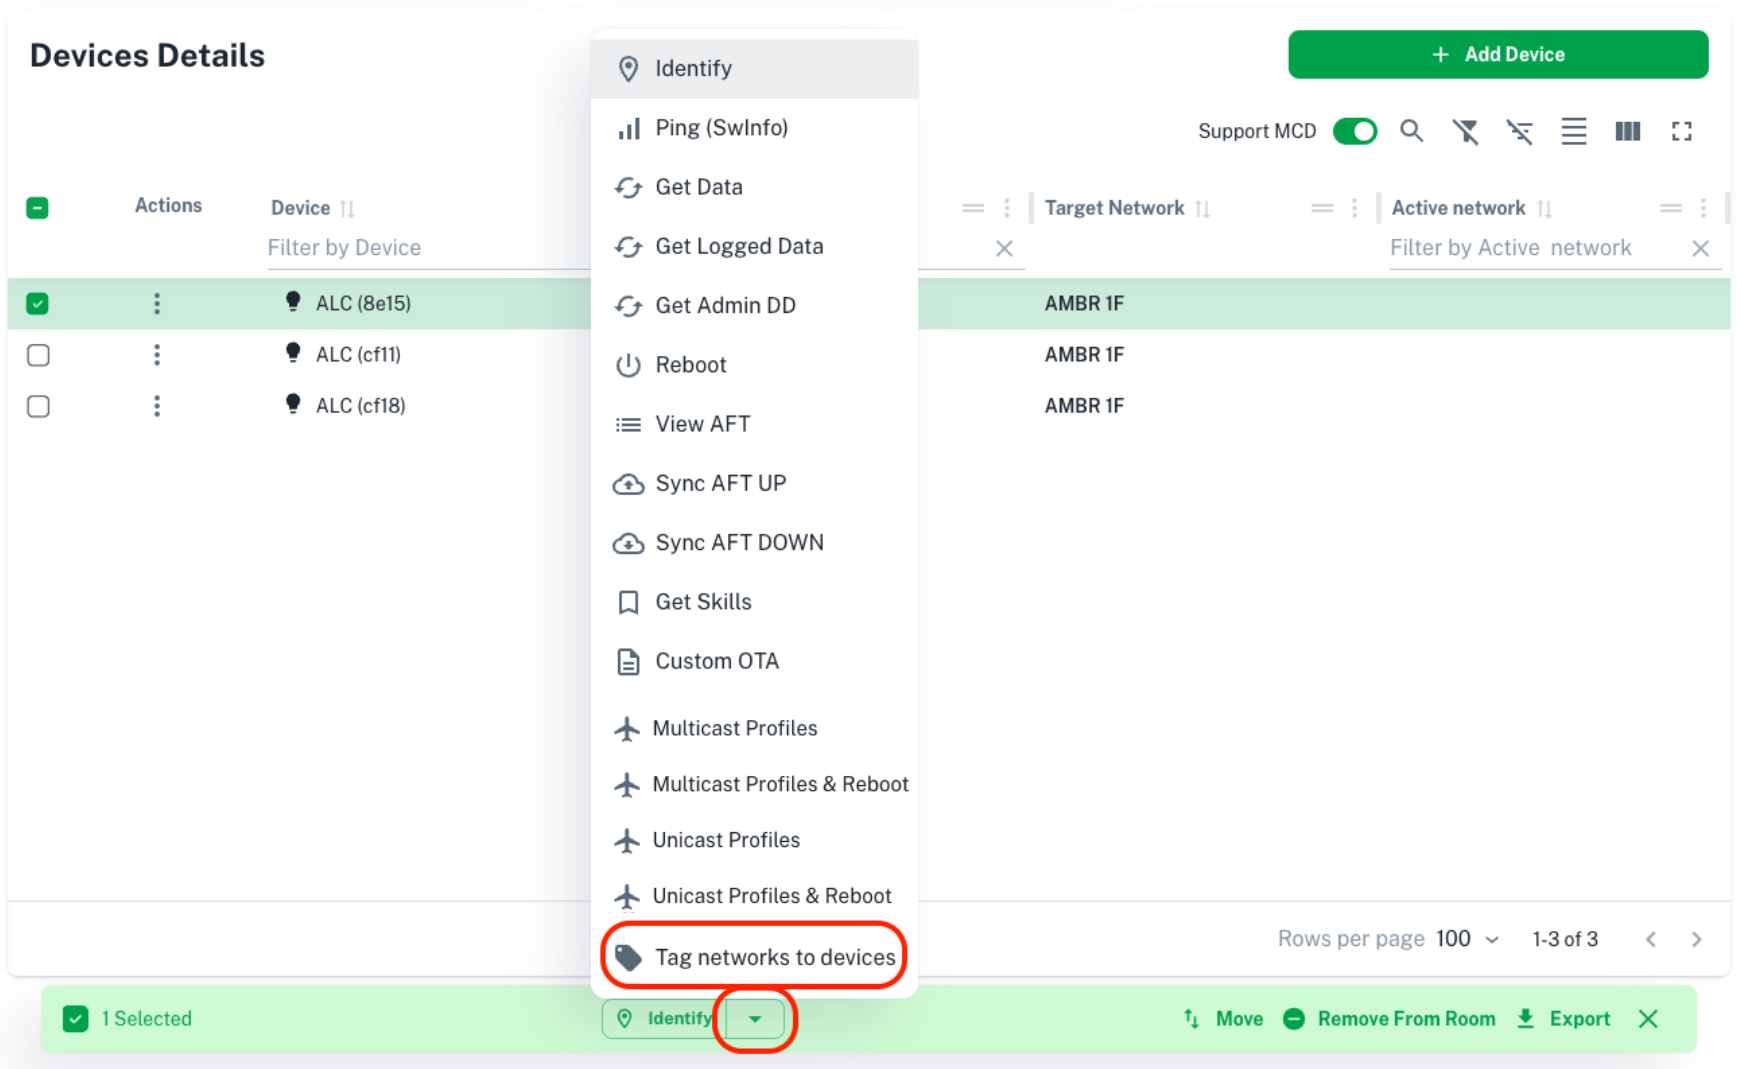Toggle the 1 Selected checkbox
Screen dimensions: 1741x1069
pos(75,1019)
